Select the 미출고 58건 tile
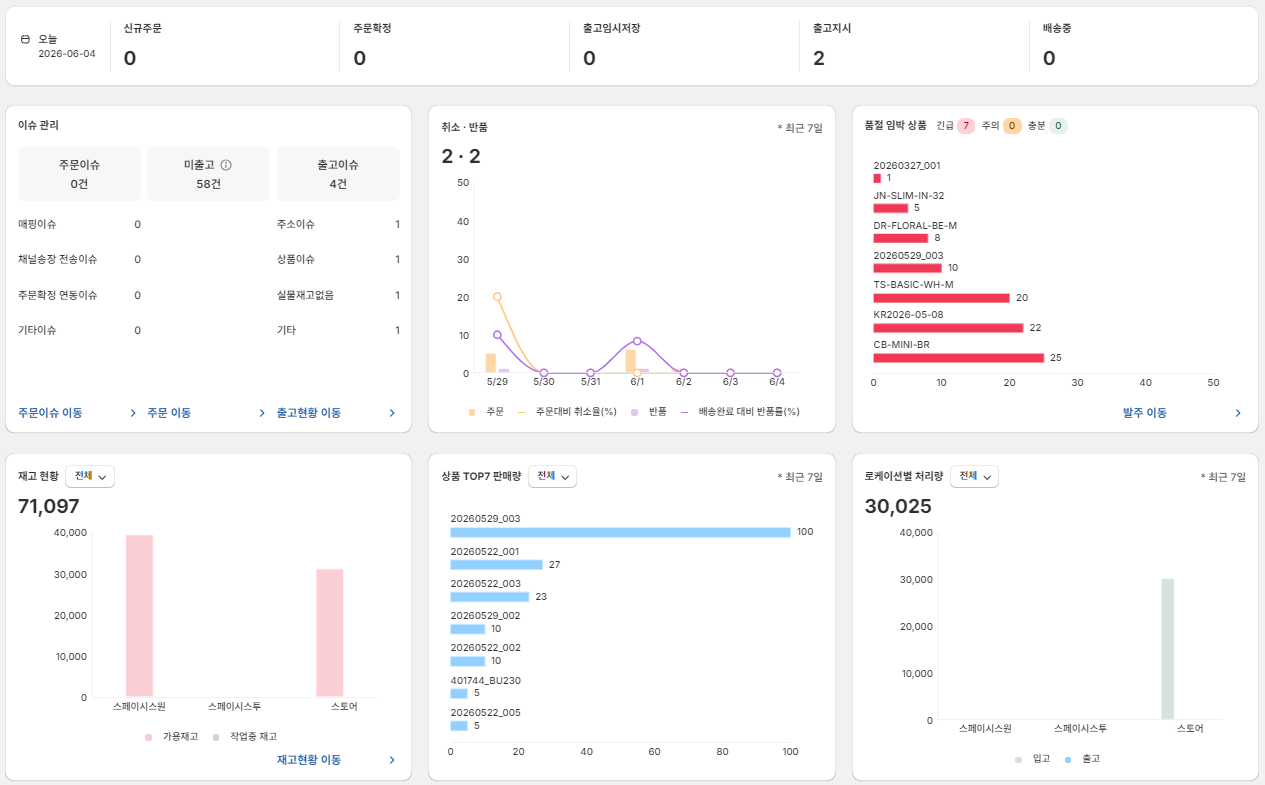This screenshot has height=785, width=1265. click(209, 174)
